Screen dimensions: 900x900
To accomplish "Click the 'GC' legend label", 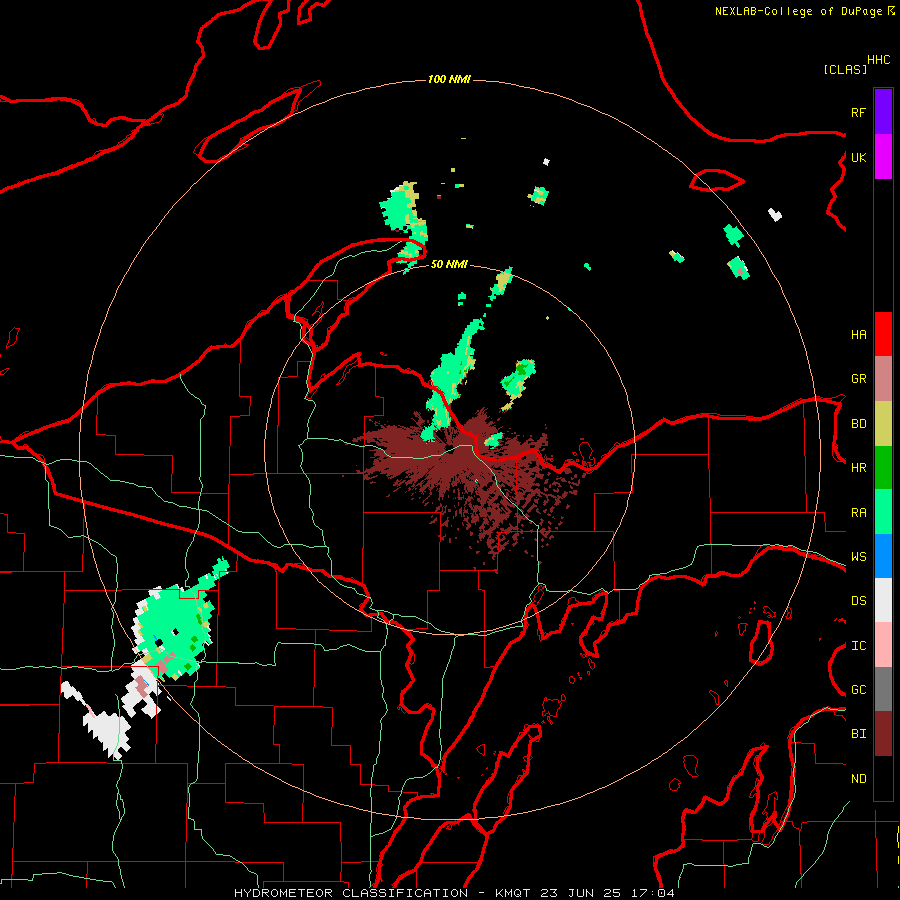I will click(858, 690).
